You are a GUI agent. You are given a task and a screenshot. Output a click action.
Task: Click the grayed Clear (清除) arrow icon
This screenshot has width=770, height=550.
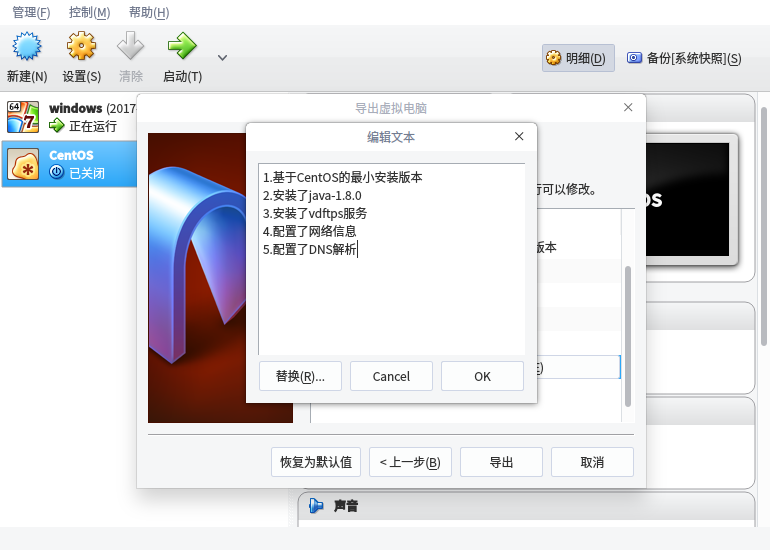(130, 46)
